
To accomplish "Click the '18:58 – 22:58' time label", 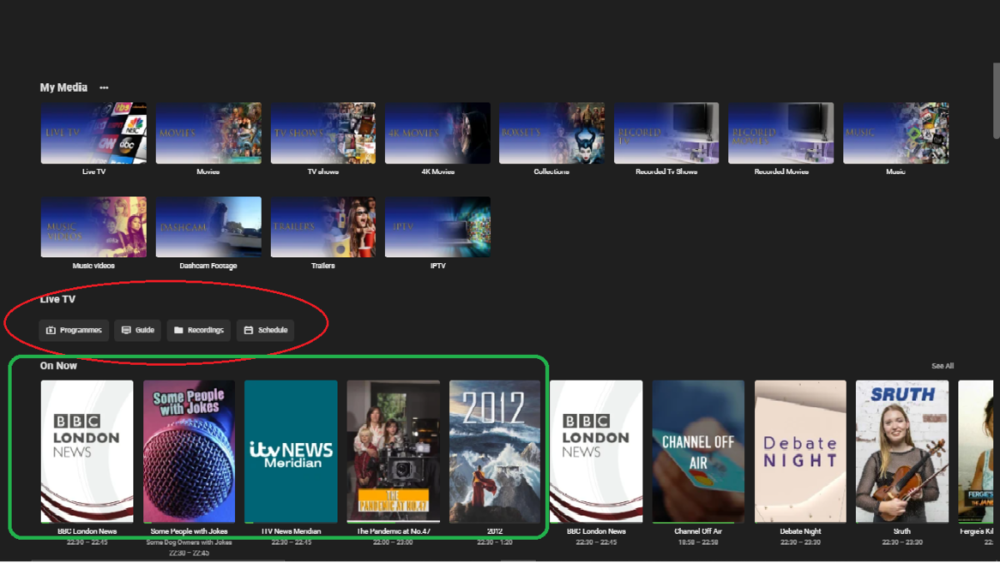I will tap(698, 542).
